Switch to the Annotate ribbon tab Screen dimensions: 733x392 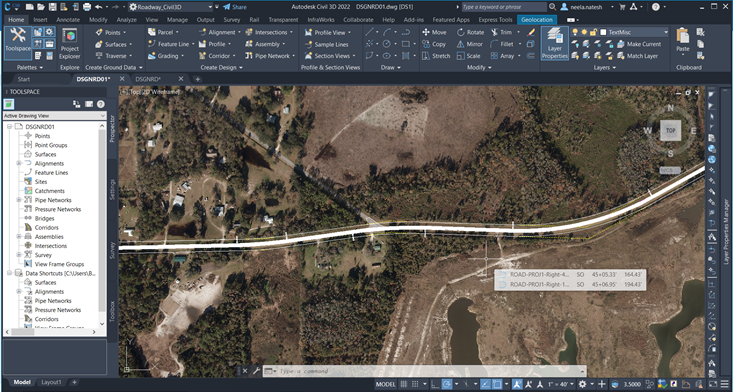click(x=68, y=20)
